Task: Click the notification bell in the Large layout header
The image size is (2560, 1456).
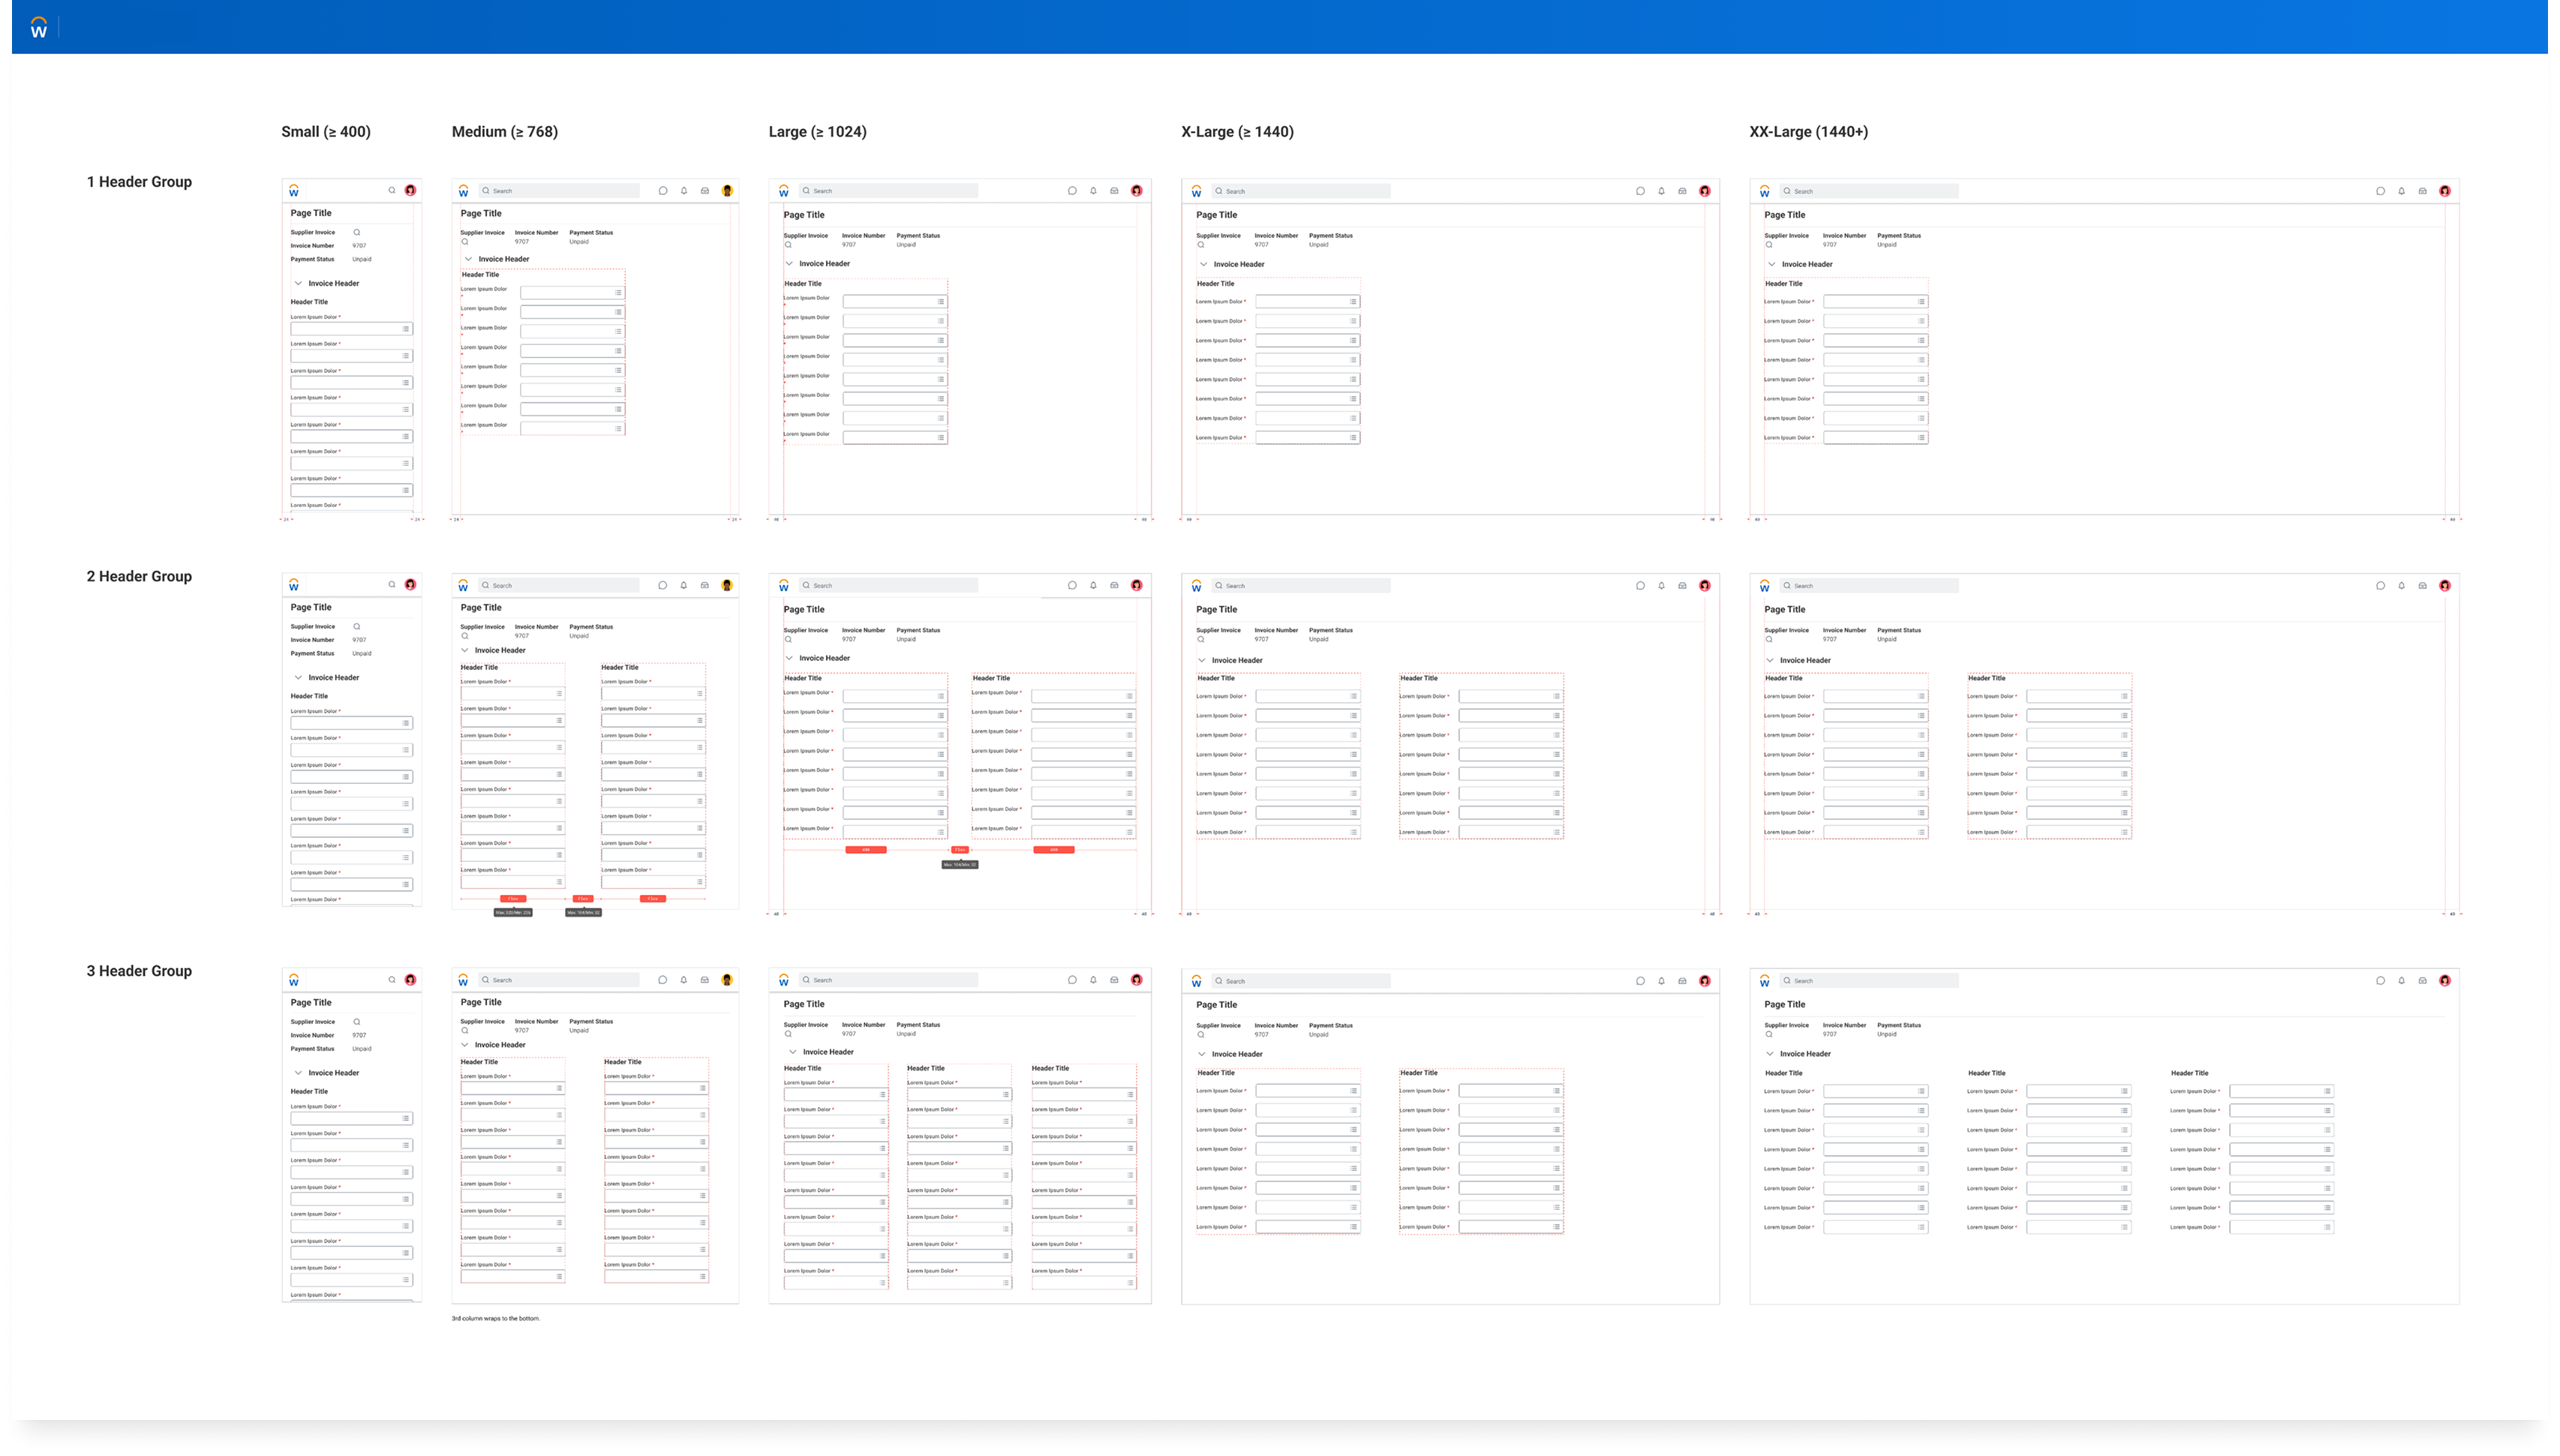Action: [x=1093, y=190]
